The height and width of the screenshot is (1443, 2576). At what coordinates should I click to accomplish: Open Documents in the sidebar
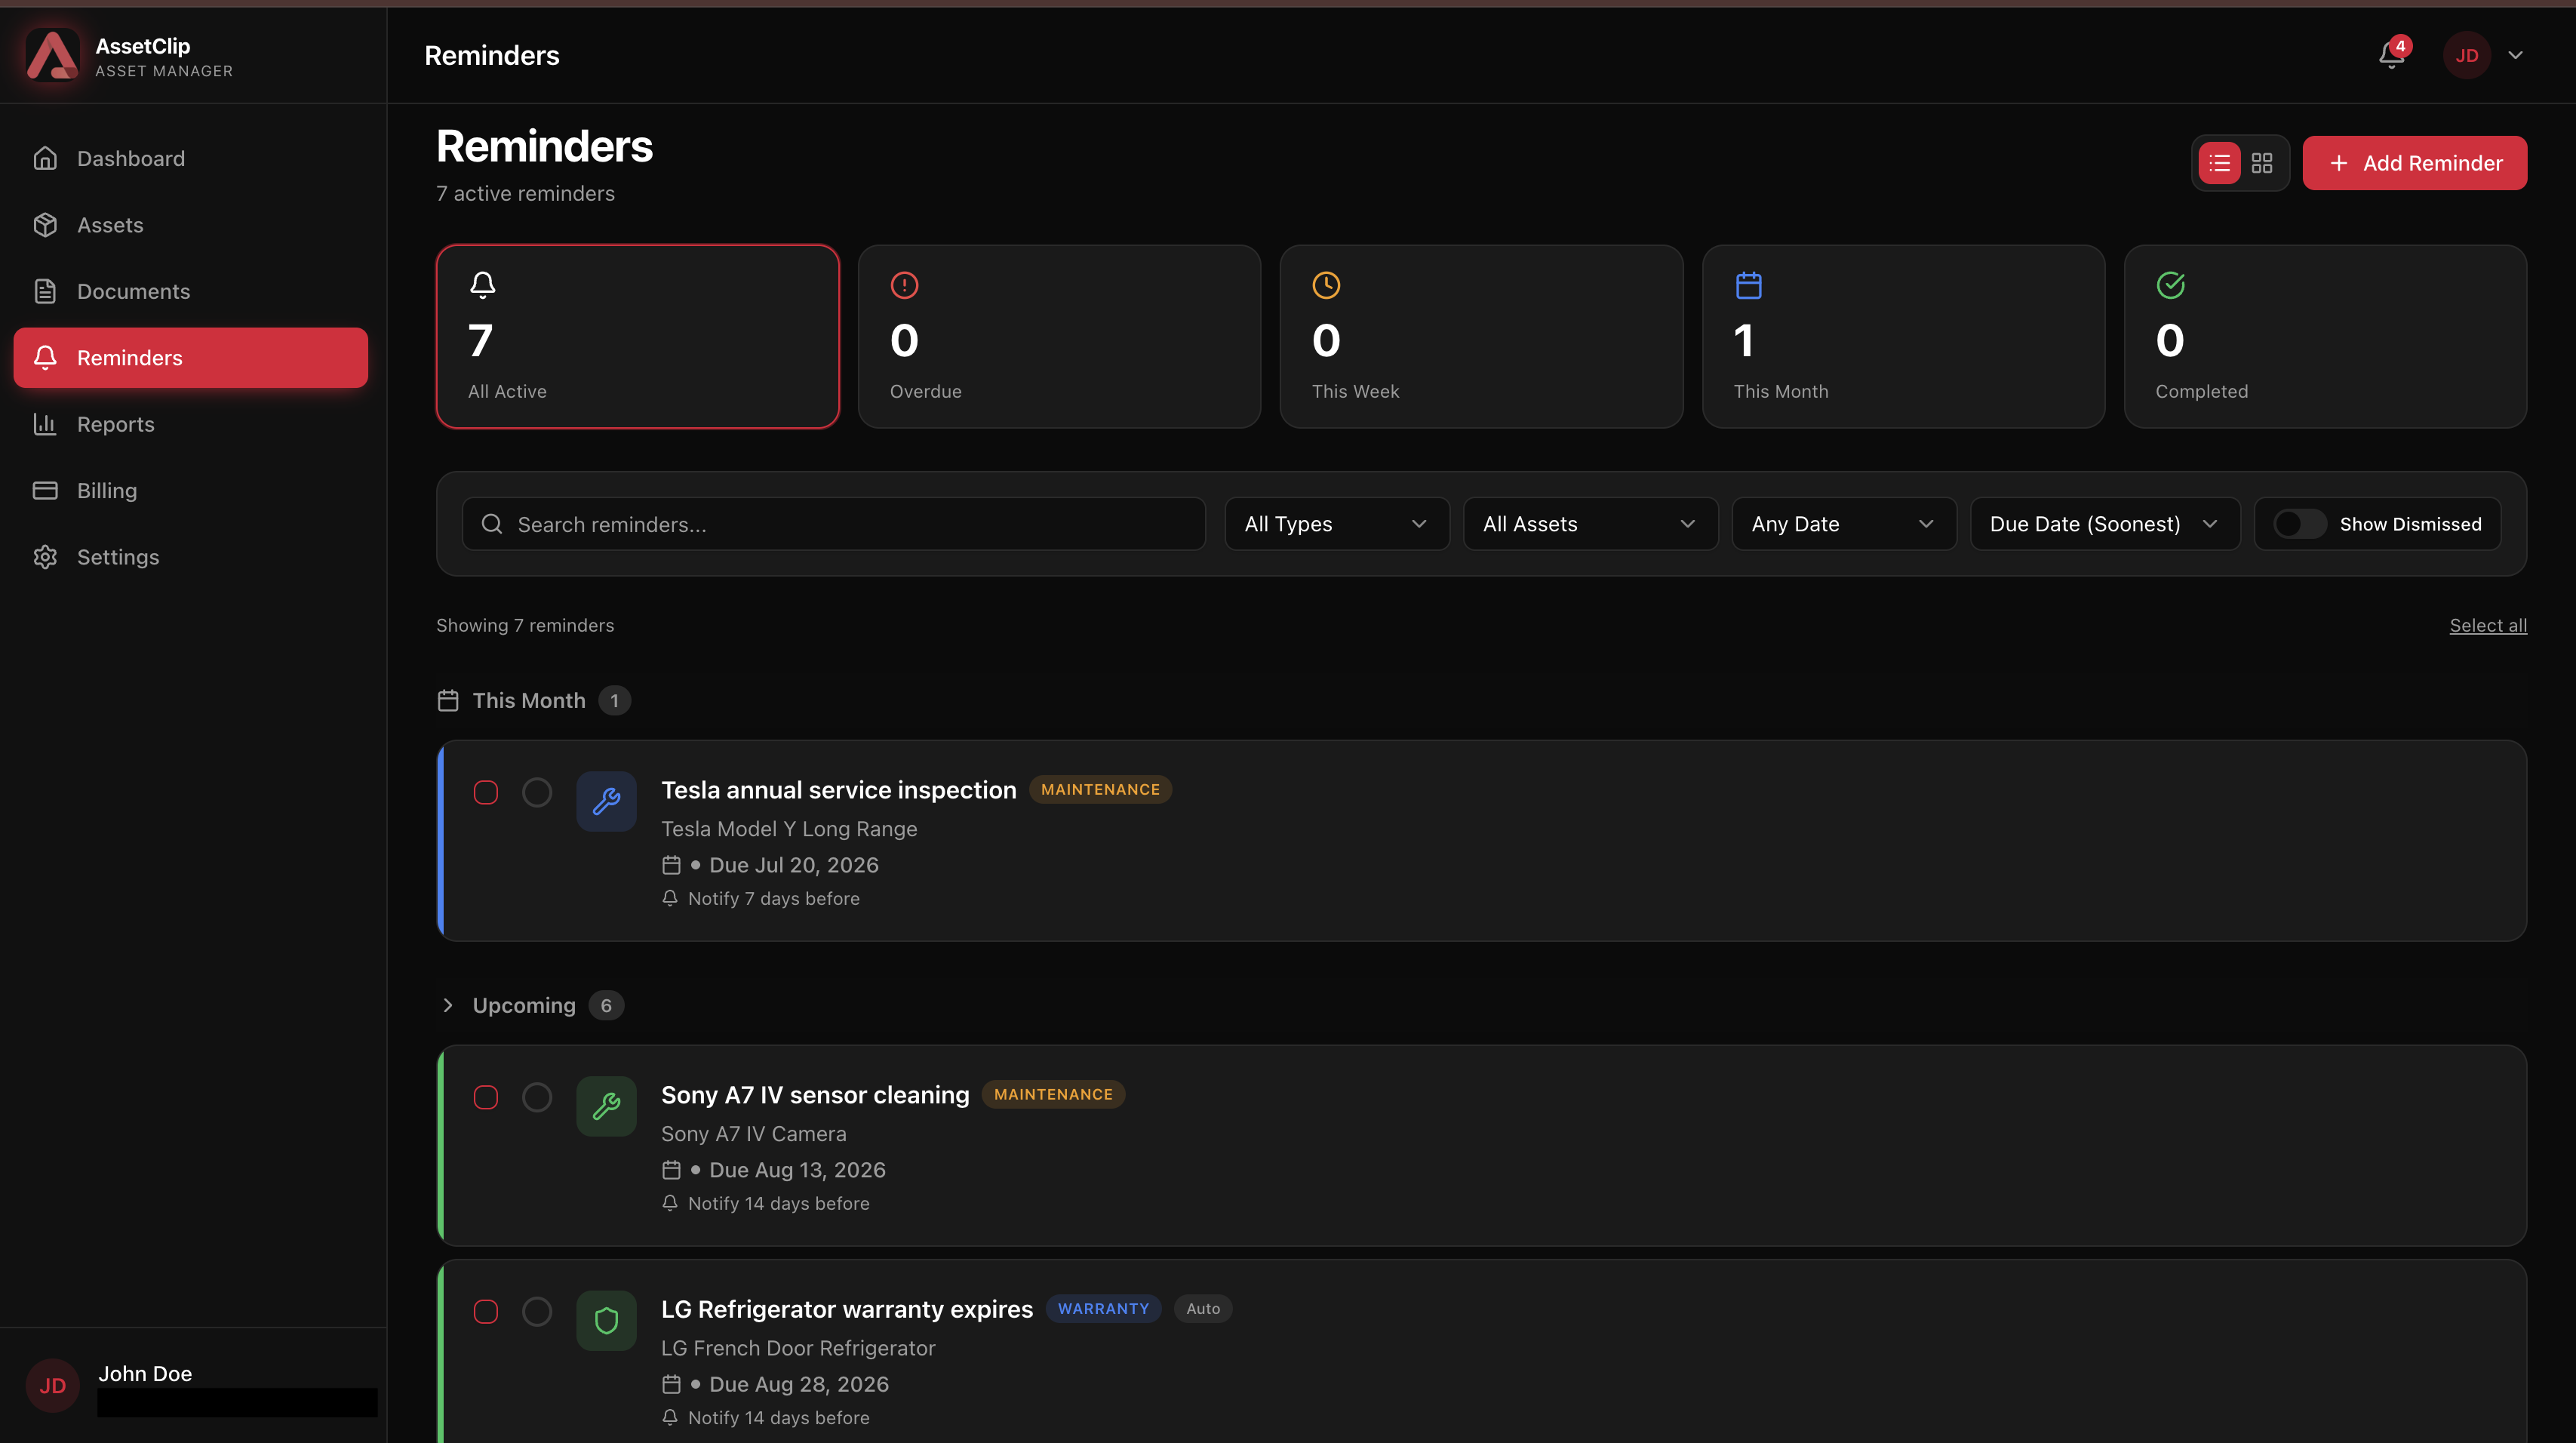click(191, 292)
